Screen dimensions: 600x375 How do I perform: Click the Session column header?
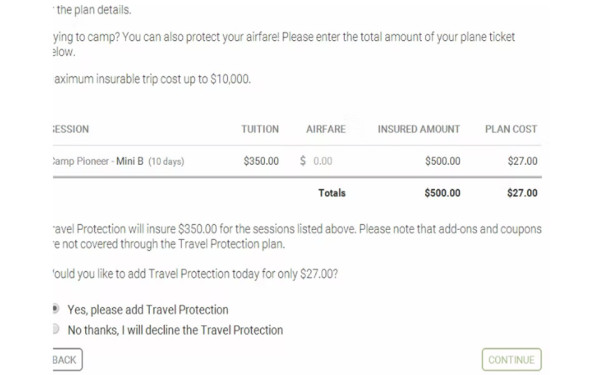tap(71, 129)
